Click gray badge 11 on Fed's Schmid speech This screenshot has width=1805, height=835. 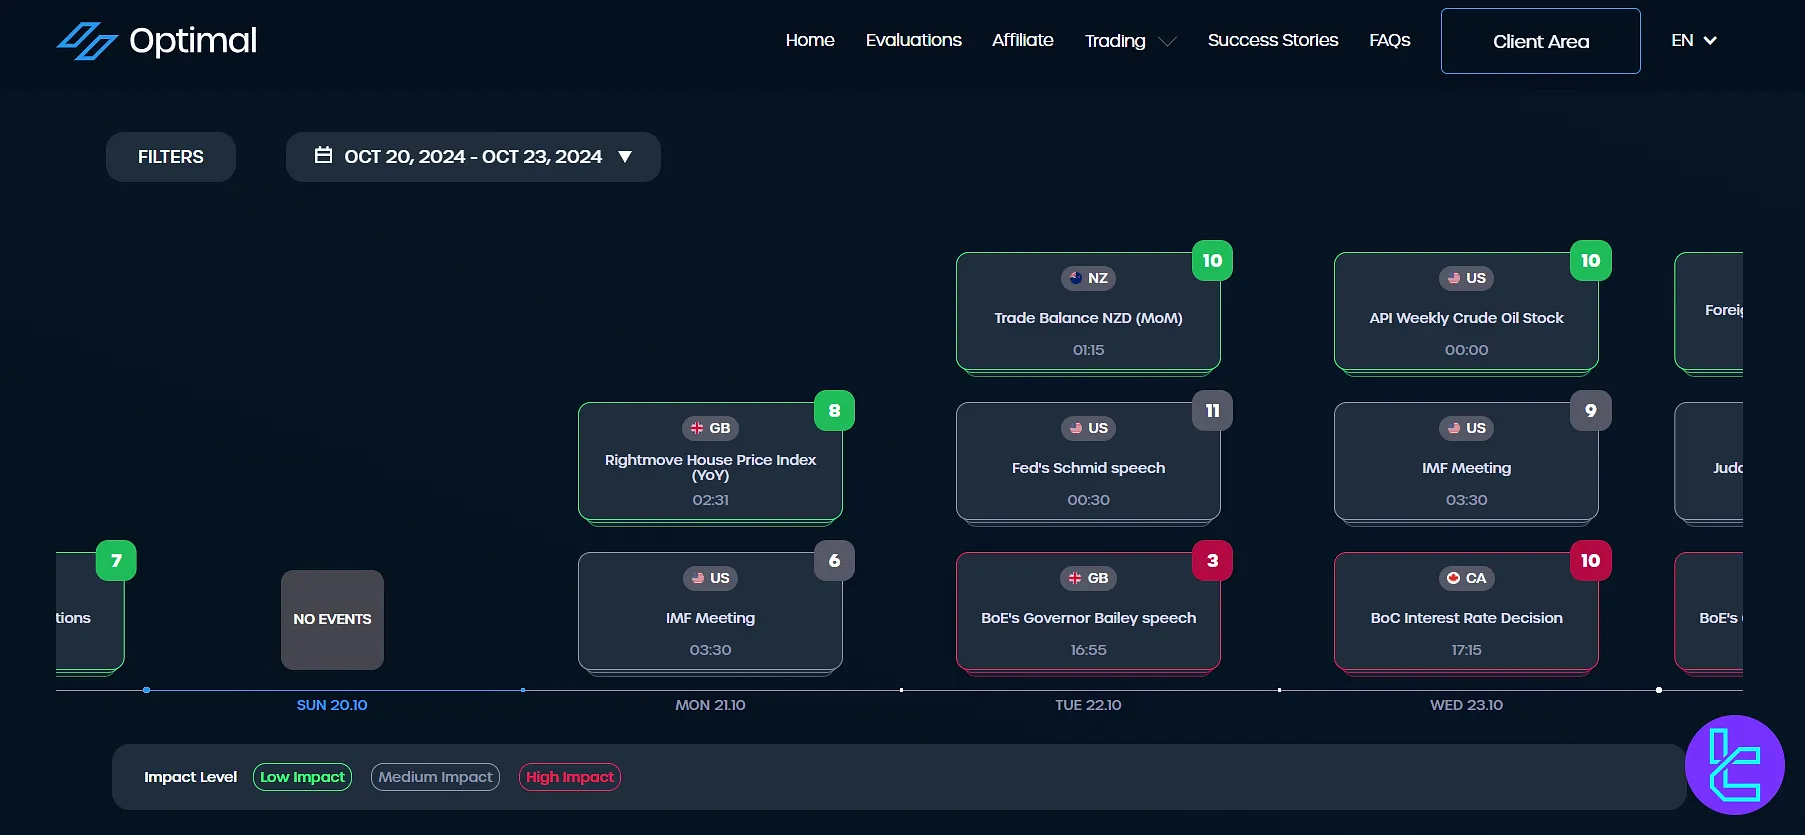coord(1212,411)
